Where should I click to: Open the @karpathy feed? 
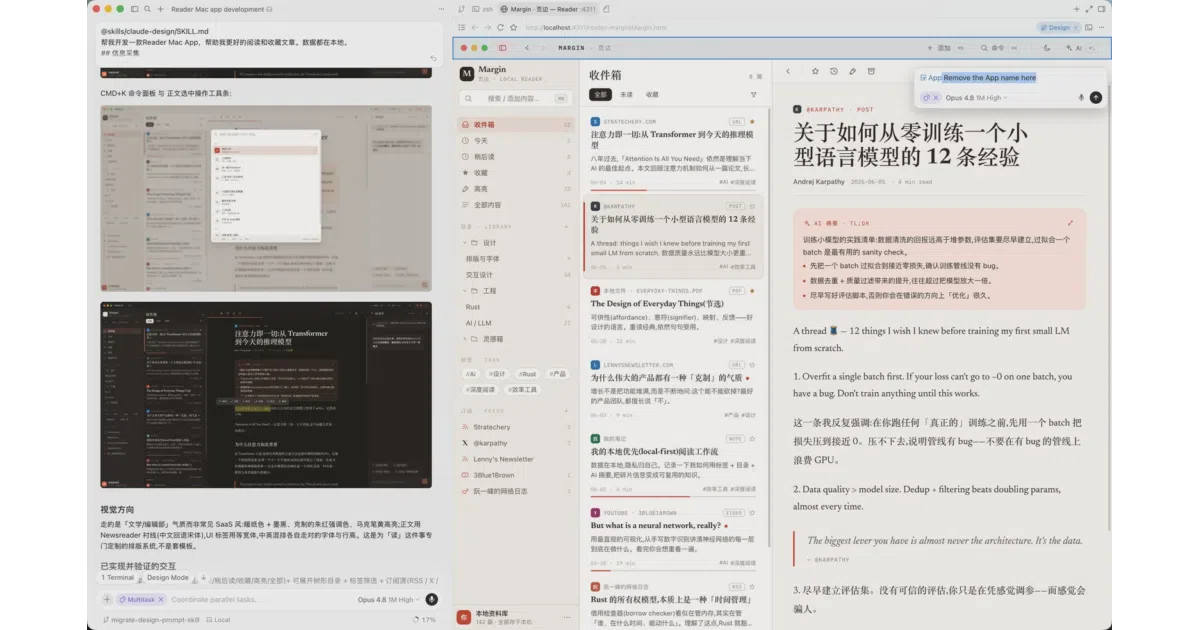pos(515,443)
